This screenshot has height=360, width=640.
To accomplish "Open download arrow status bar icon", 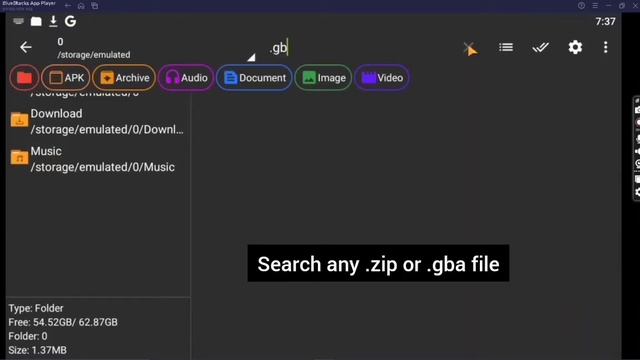I will click(53, 21).
